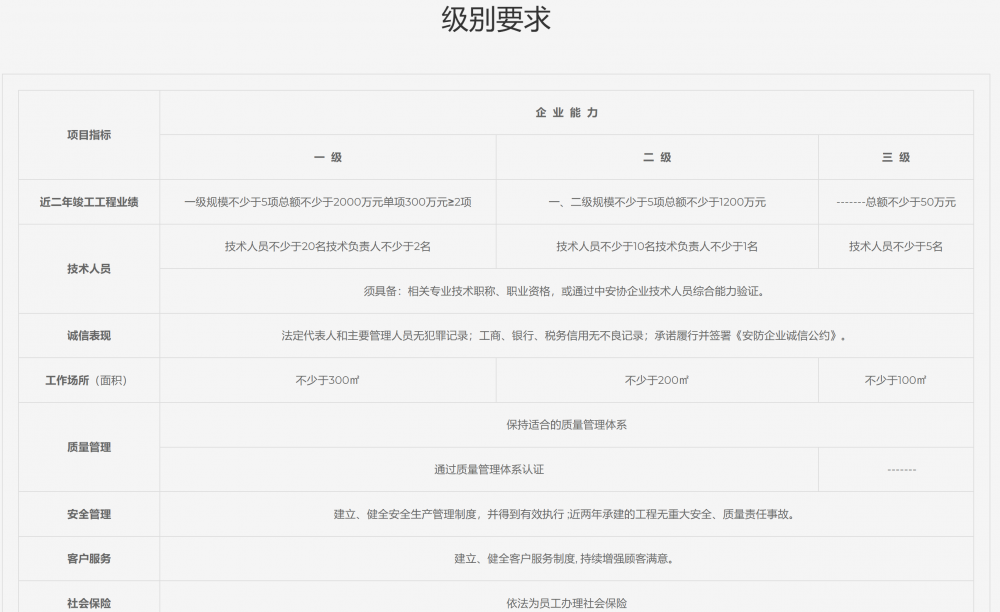Click the cell mentioning 总额不少于1200万元
This screenshot has height=612, width=1000.
click(657, 202)
